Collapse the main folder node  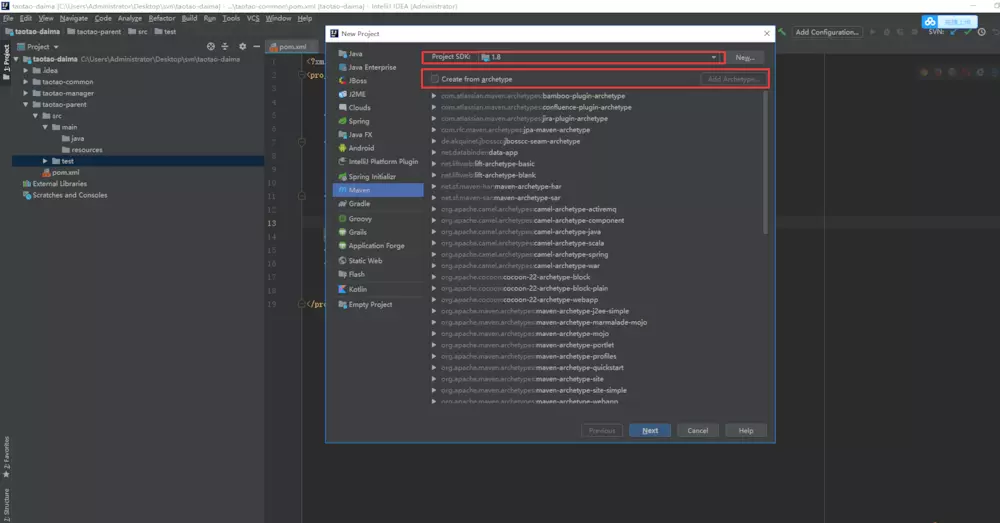(x=45, y=127)
